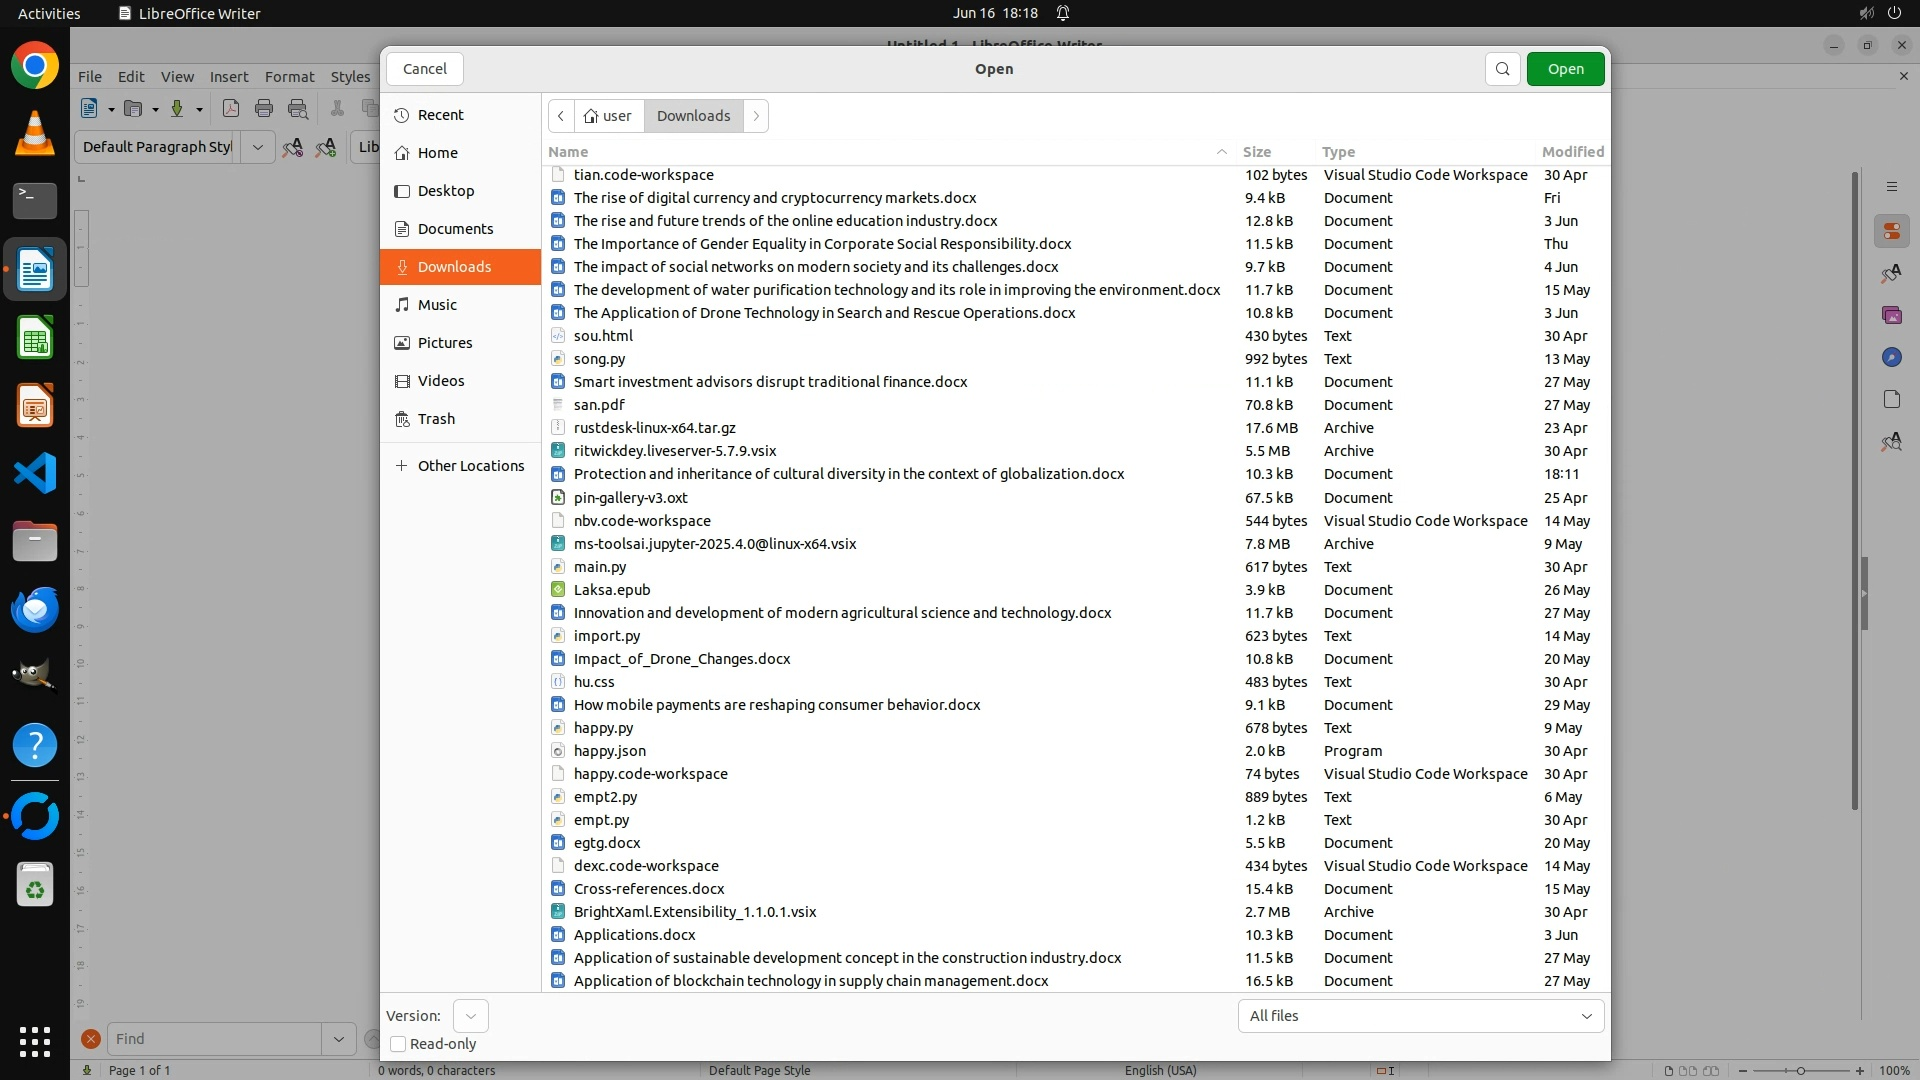Click the search icon in Open dialog
The image size is (1920, 1080).
tap(1502, 69)
